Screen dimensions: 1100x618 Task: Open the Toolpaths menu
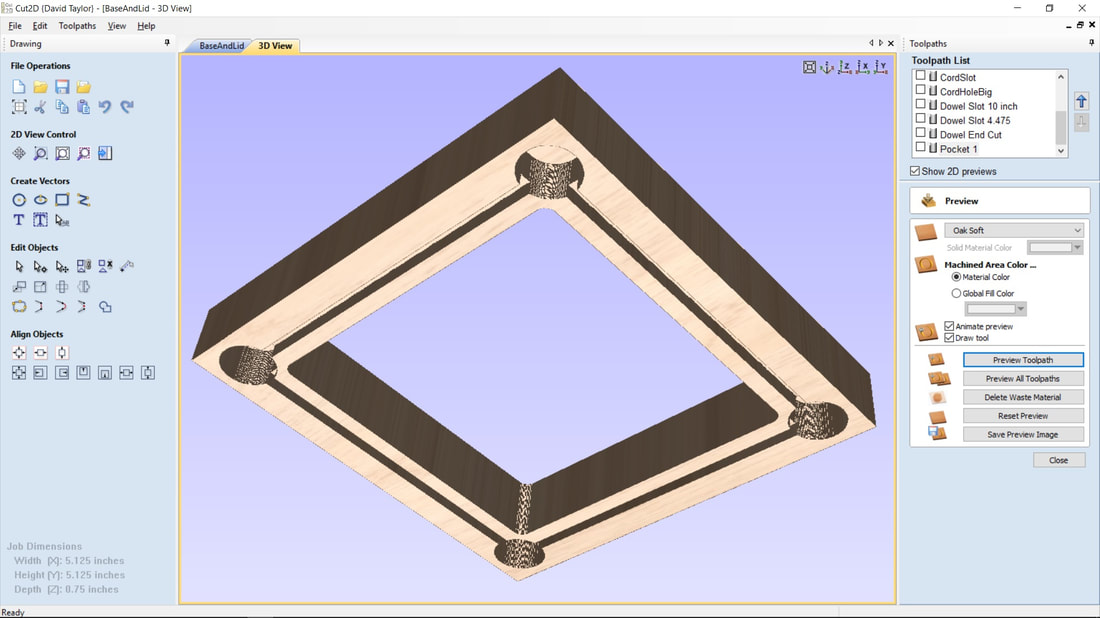coord(77,26)
